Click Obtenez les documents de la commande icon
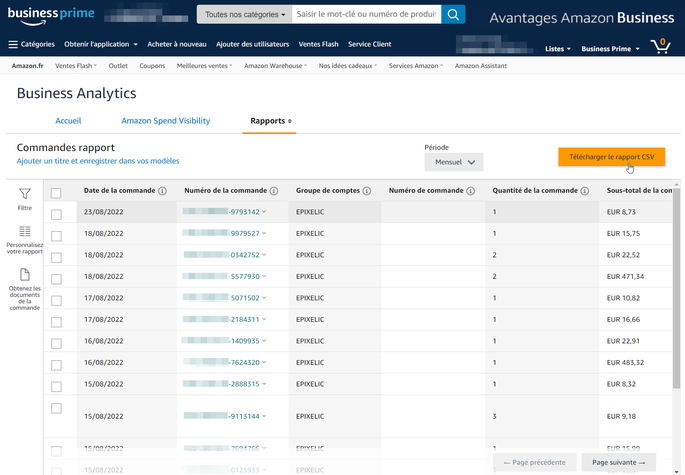Image resolution: width=685 pixels, height=475 pixels. [x=25, y=274]
